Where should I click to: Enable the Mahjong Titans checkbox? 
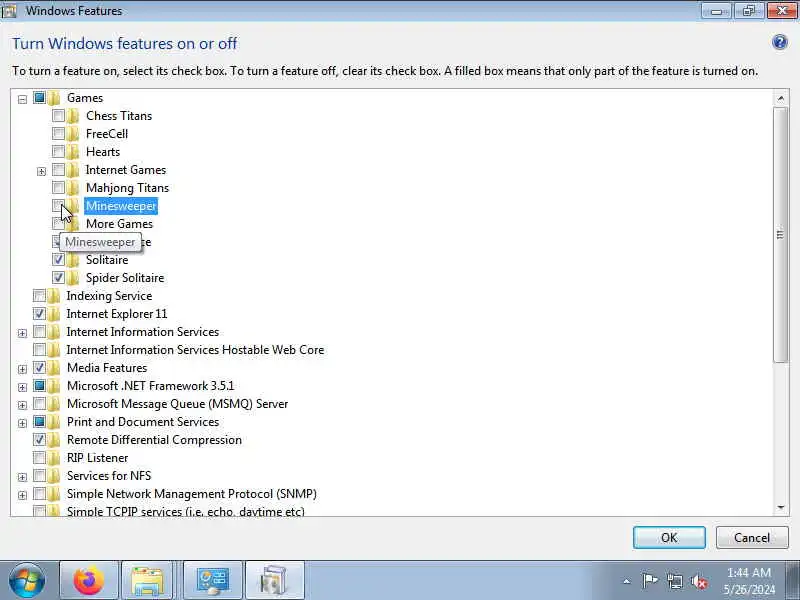click(x=58, y=187)
